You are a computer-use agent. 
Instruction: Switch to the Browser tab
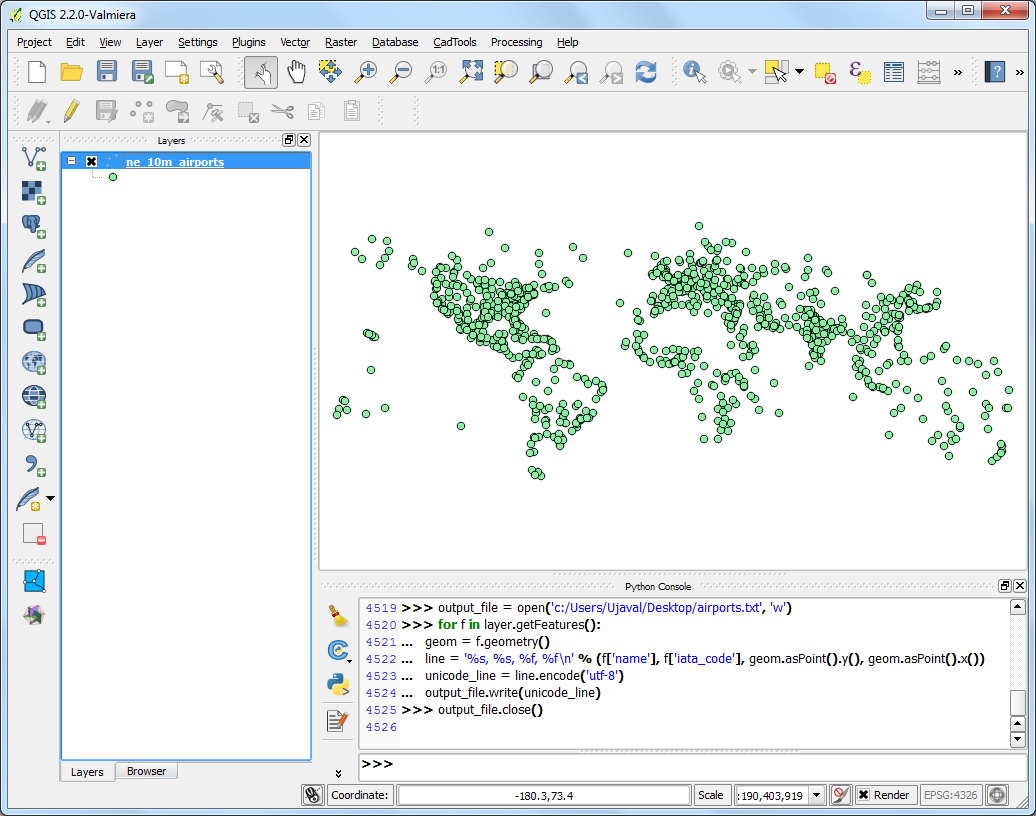(146, 771)
